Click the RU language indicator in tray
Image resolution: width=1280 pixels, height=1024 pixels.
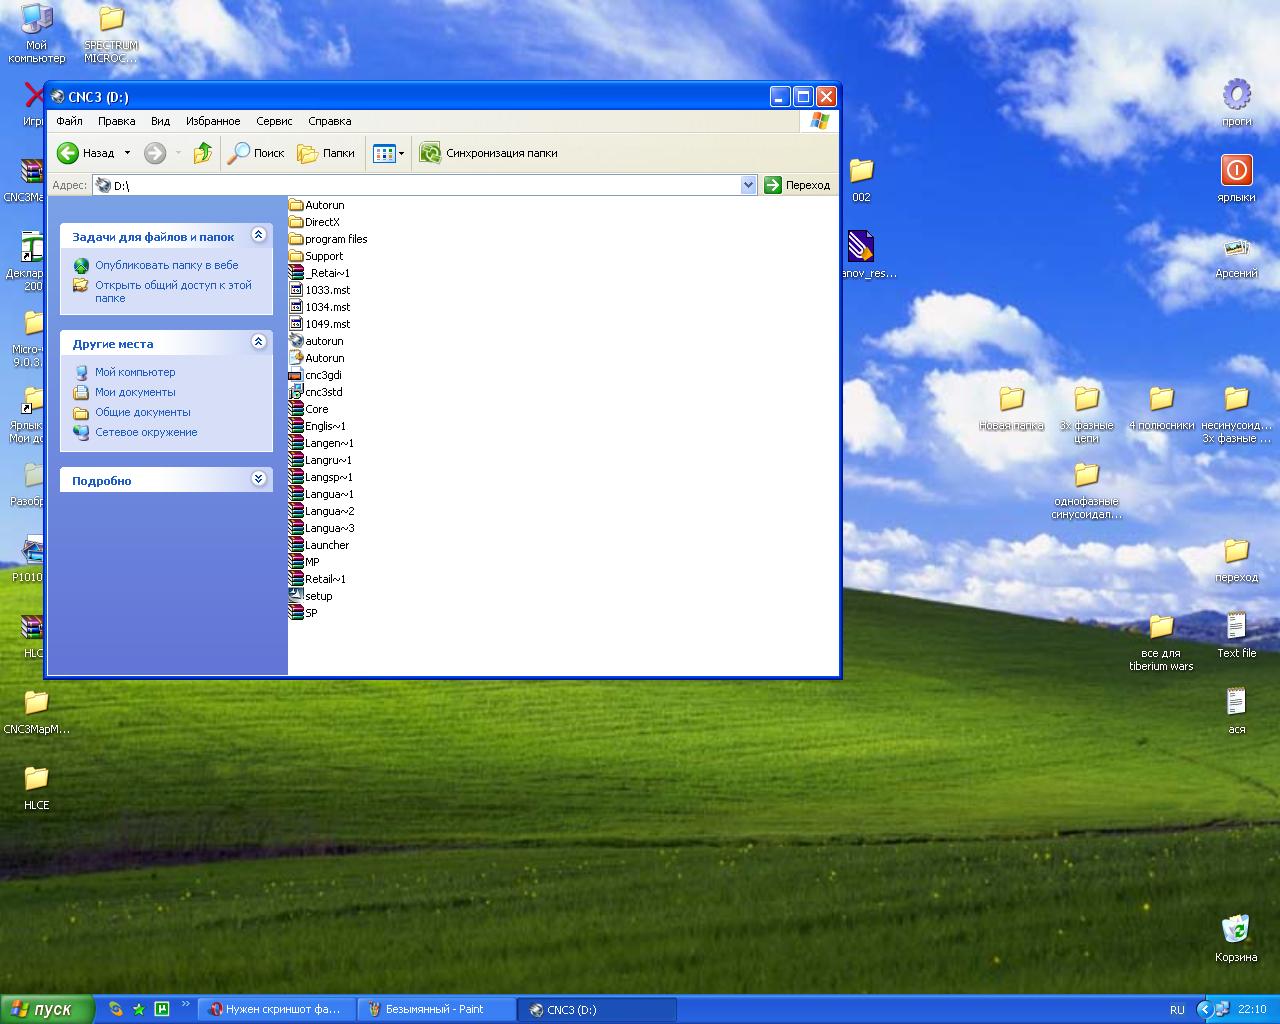click(1177, 1010)
